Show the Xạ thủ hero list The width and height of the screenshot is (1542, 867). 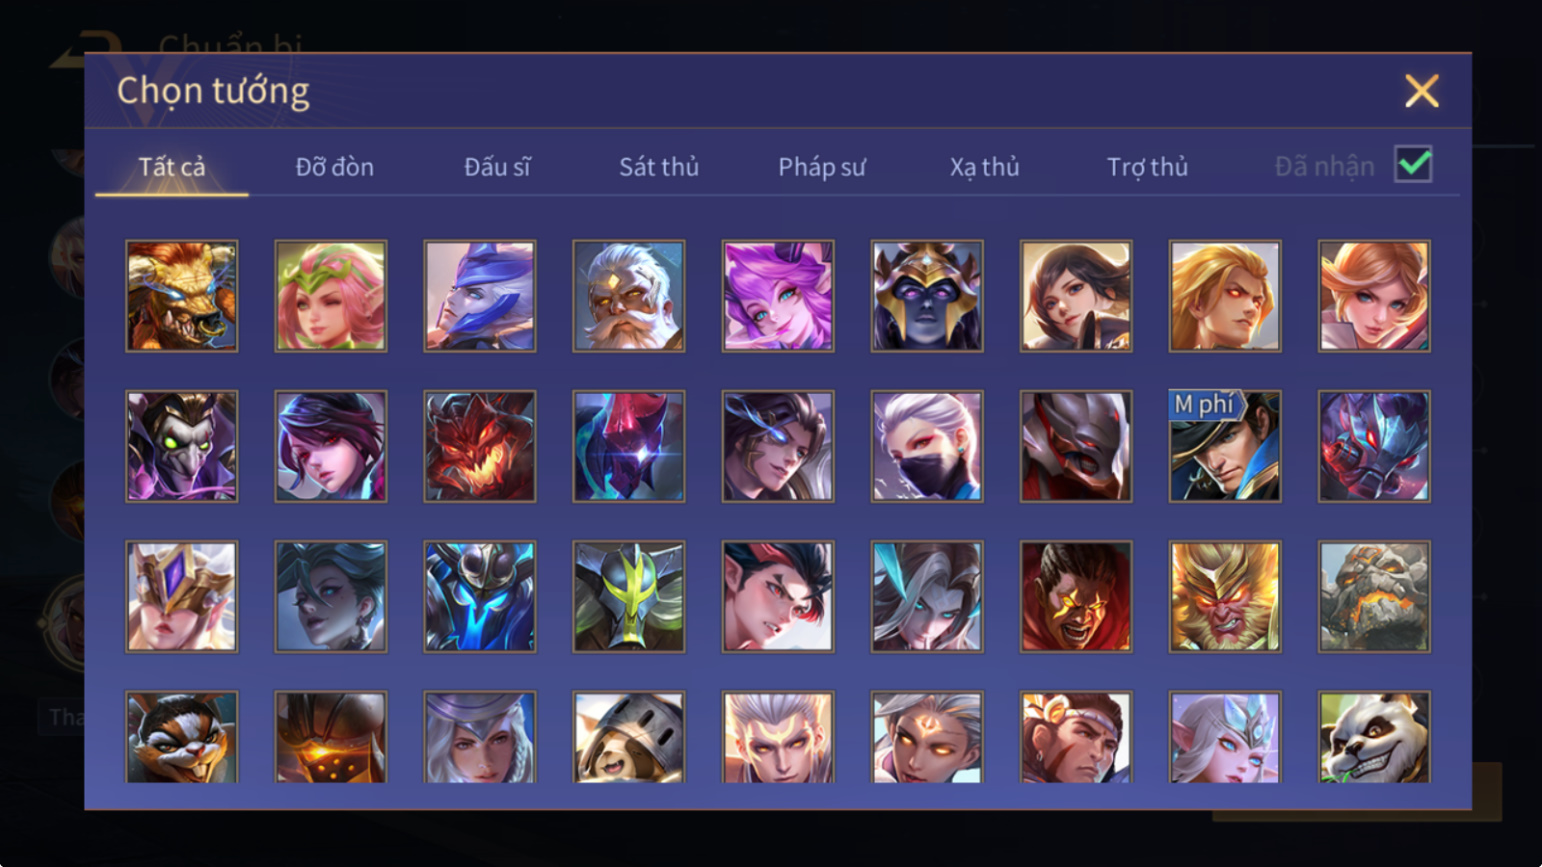[x=985, y=167]
